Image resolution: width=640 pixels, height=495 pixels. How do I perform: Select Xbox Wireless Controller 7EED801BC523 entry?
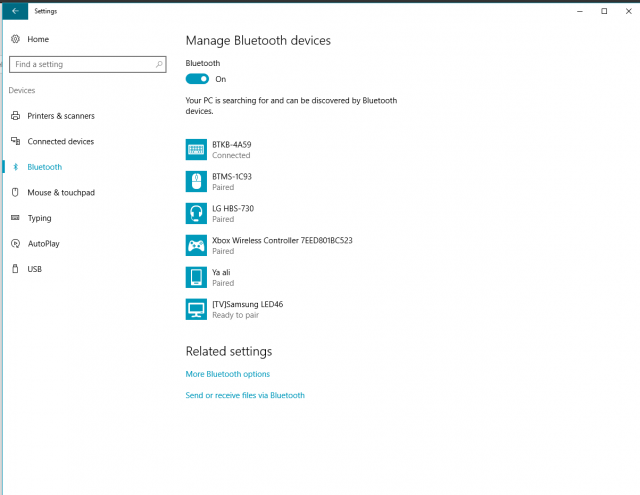click(x=282, y=240)
